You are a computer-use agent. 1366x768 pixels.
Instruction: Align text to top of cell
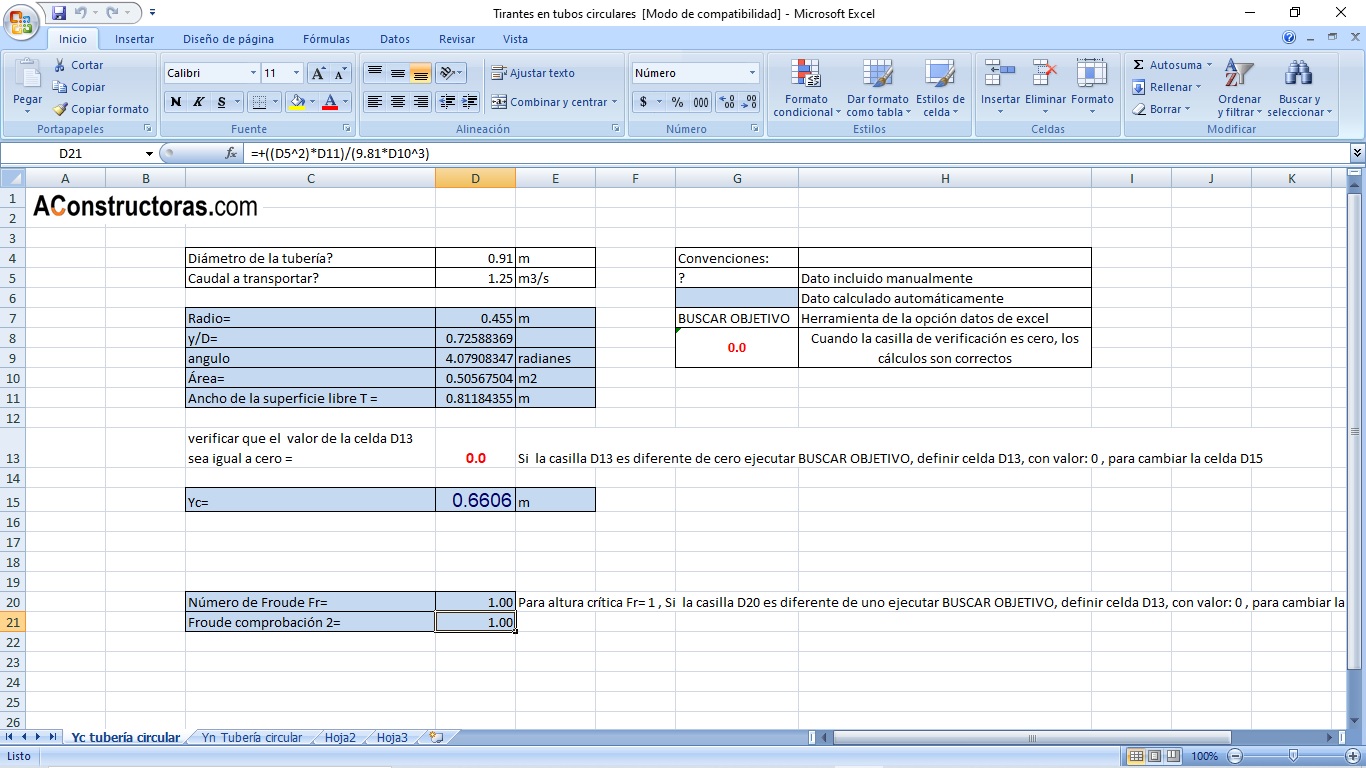(374, 73)
